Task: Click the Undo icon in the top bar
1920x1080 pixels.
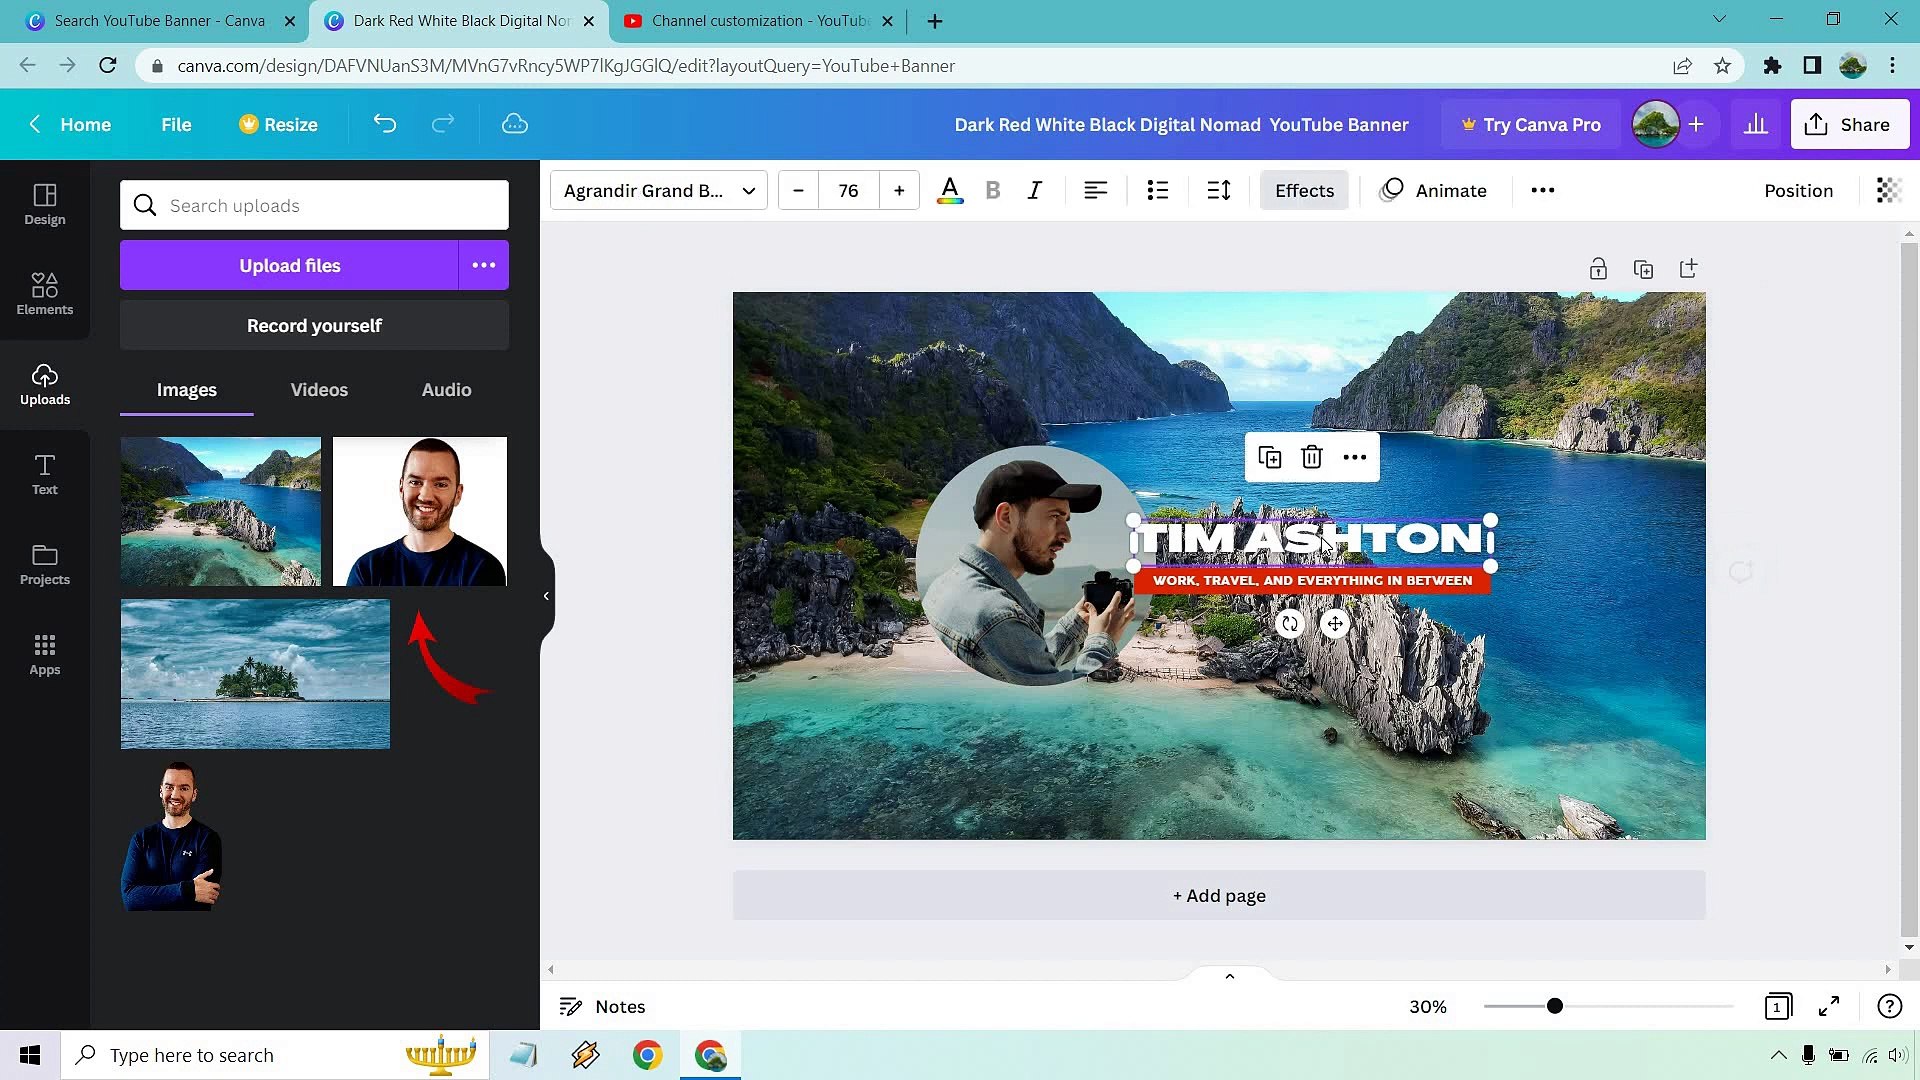Action: pos(384,123)
